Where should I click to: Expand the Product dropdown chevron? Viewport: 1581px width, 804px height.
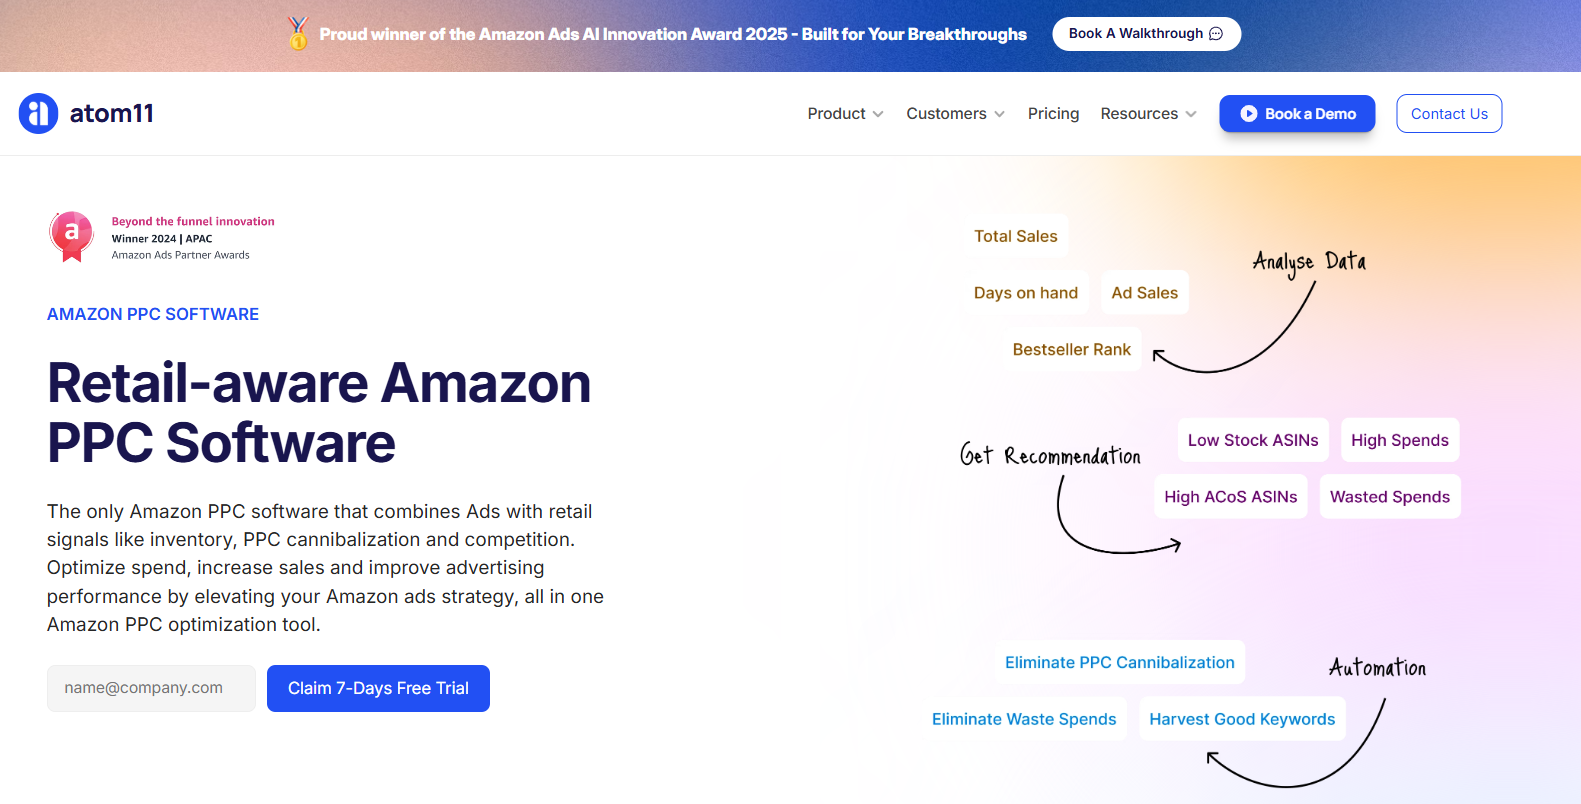coord(878,114)
